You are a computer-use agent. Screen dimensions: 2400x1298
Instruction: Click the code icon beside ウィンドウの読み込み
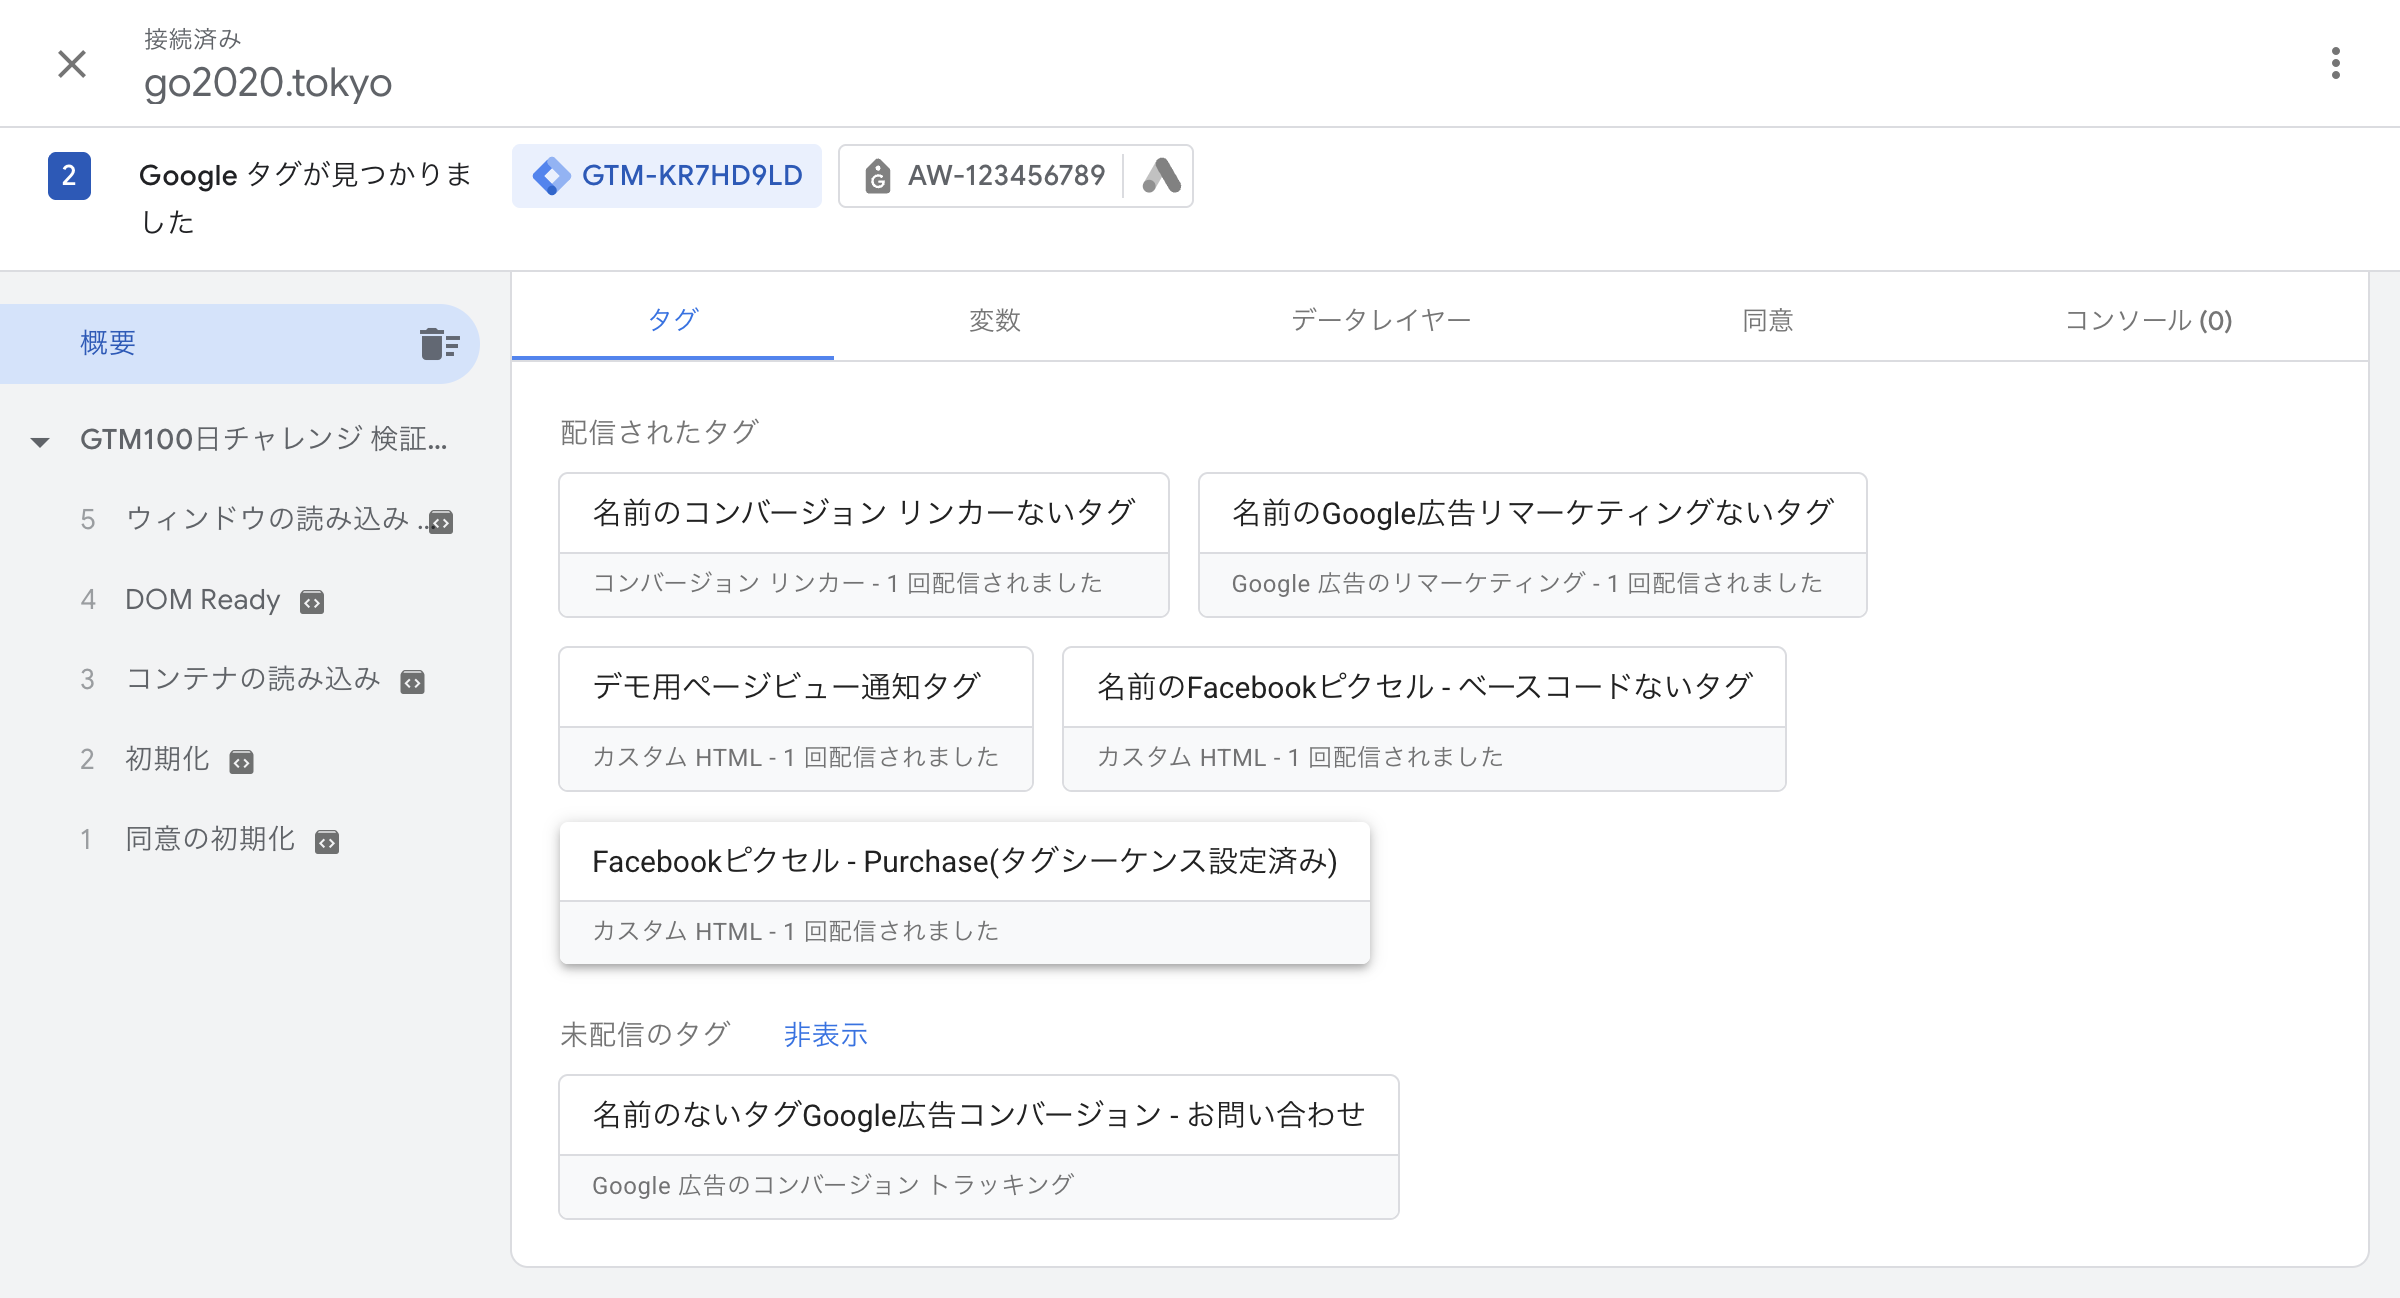[441, 521]
